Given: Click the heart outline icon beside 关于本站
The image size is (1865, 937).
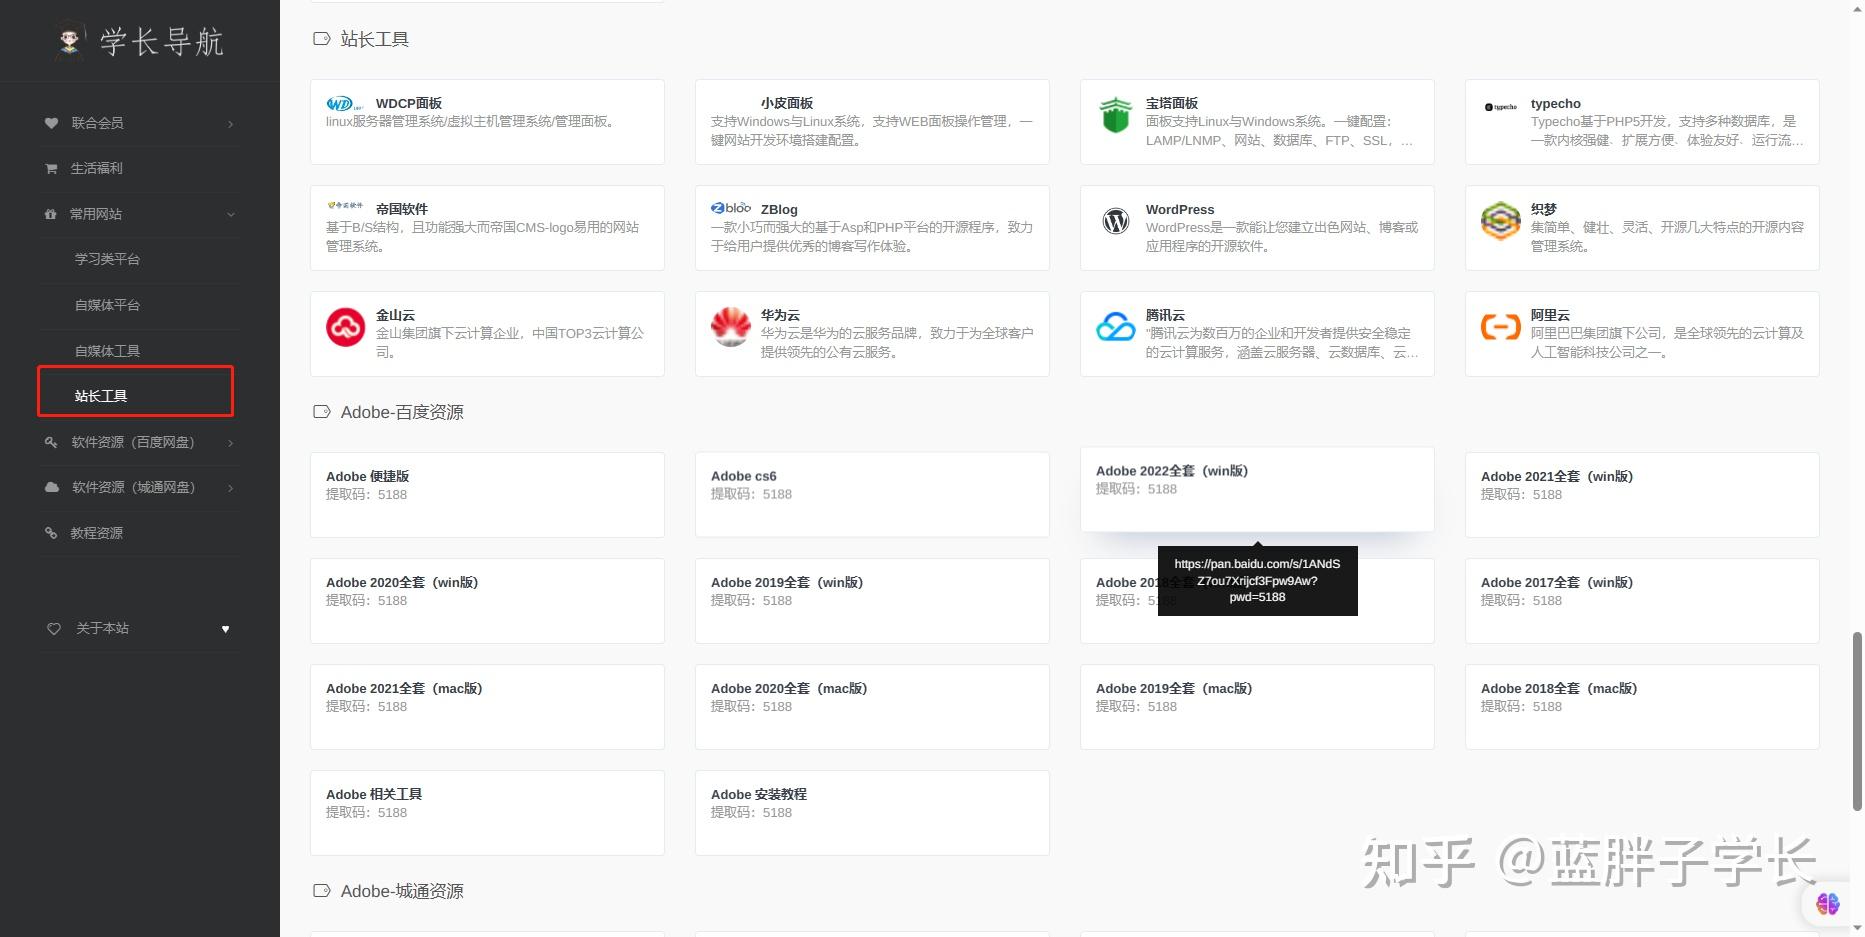Looking at the screenshot, I should coord(54,628).
